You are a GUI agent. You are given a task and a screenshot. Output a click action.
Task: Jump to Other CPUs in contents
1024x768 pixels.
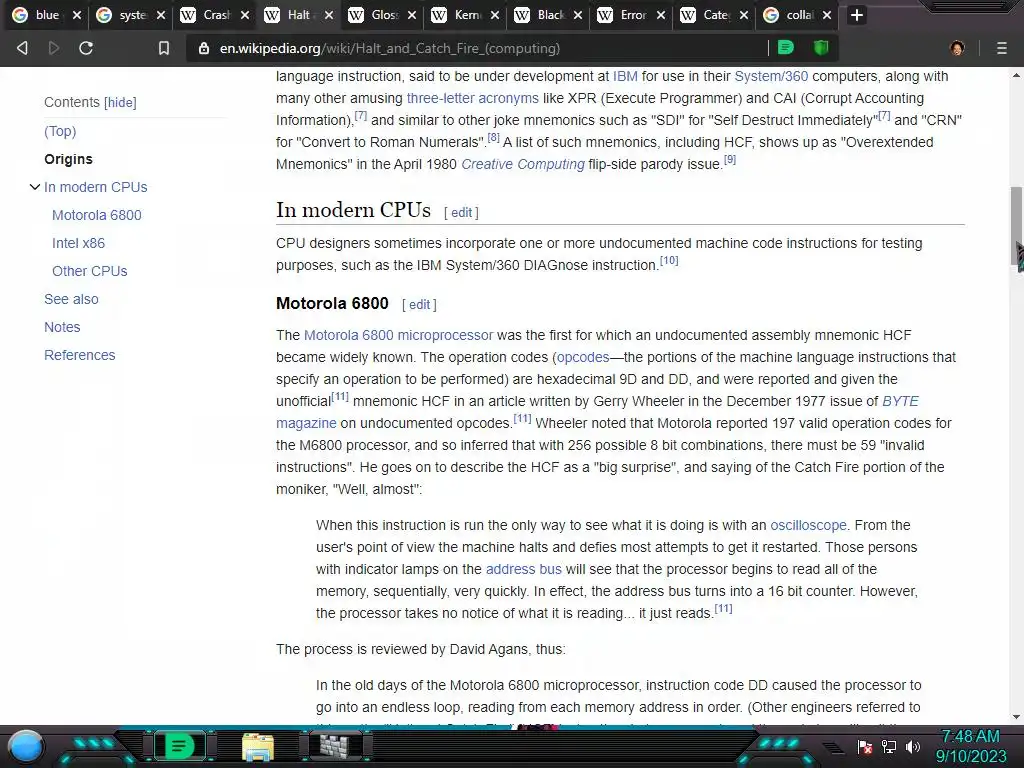(89, 272)
